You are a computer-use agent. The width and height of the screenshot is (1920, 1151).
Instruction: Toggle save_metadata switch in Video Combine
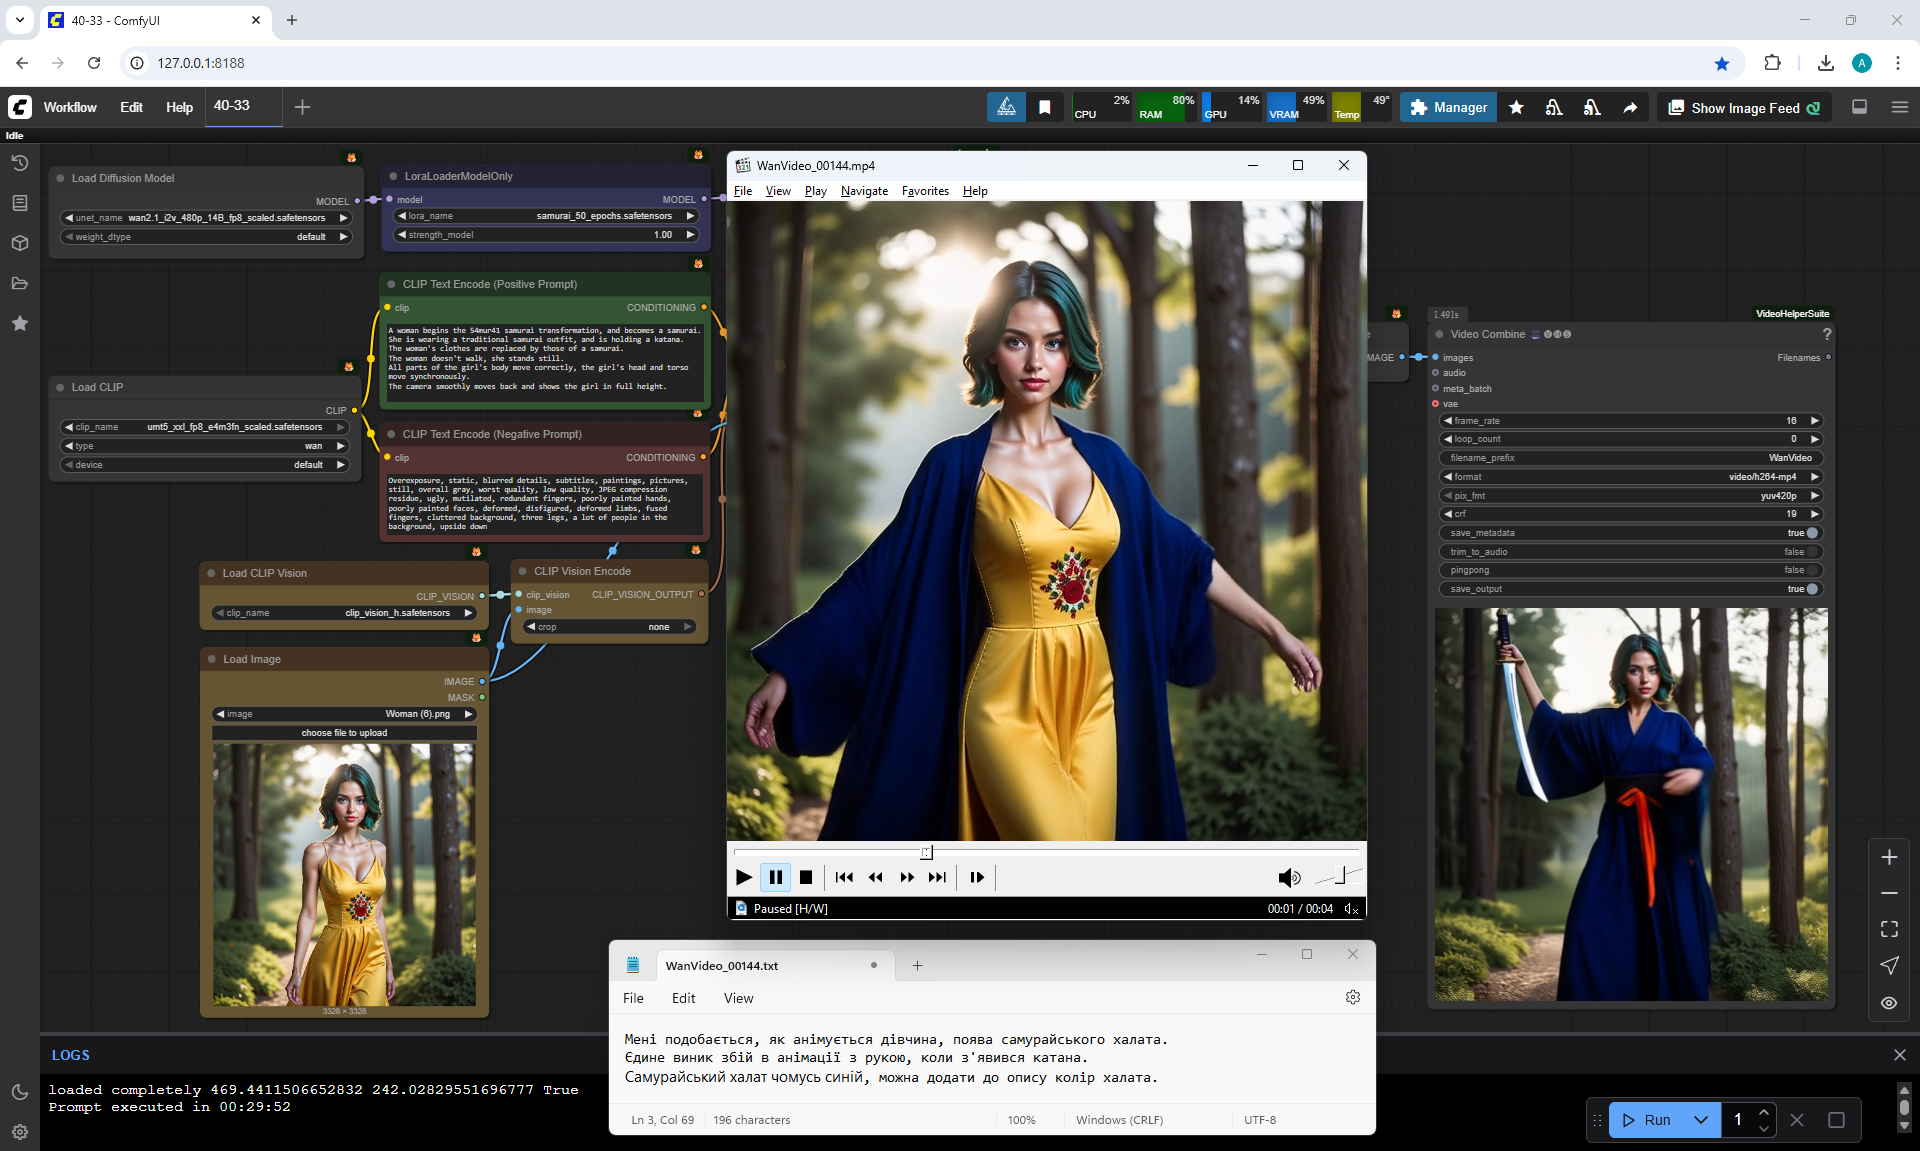click(1811, 533)
